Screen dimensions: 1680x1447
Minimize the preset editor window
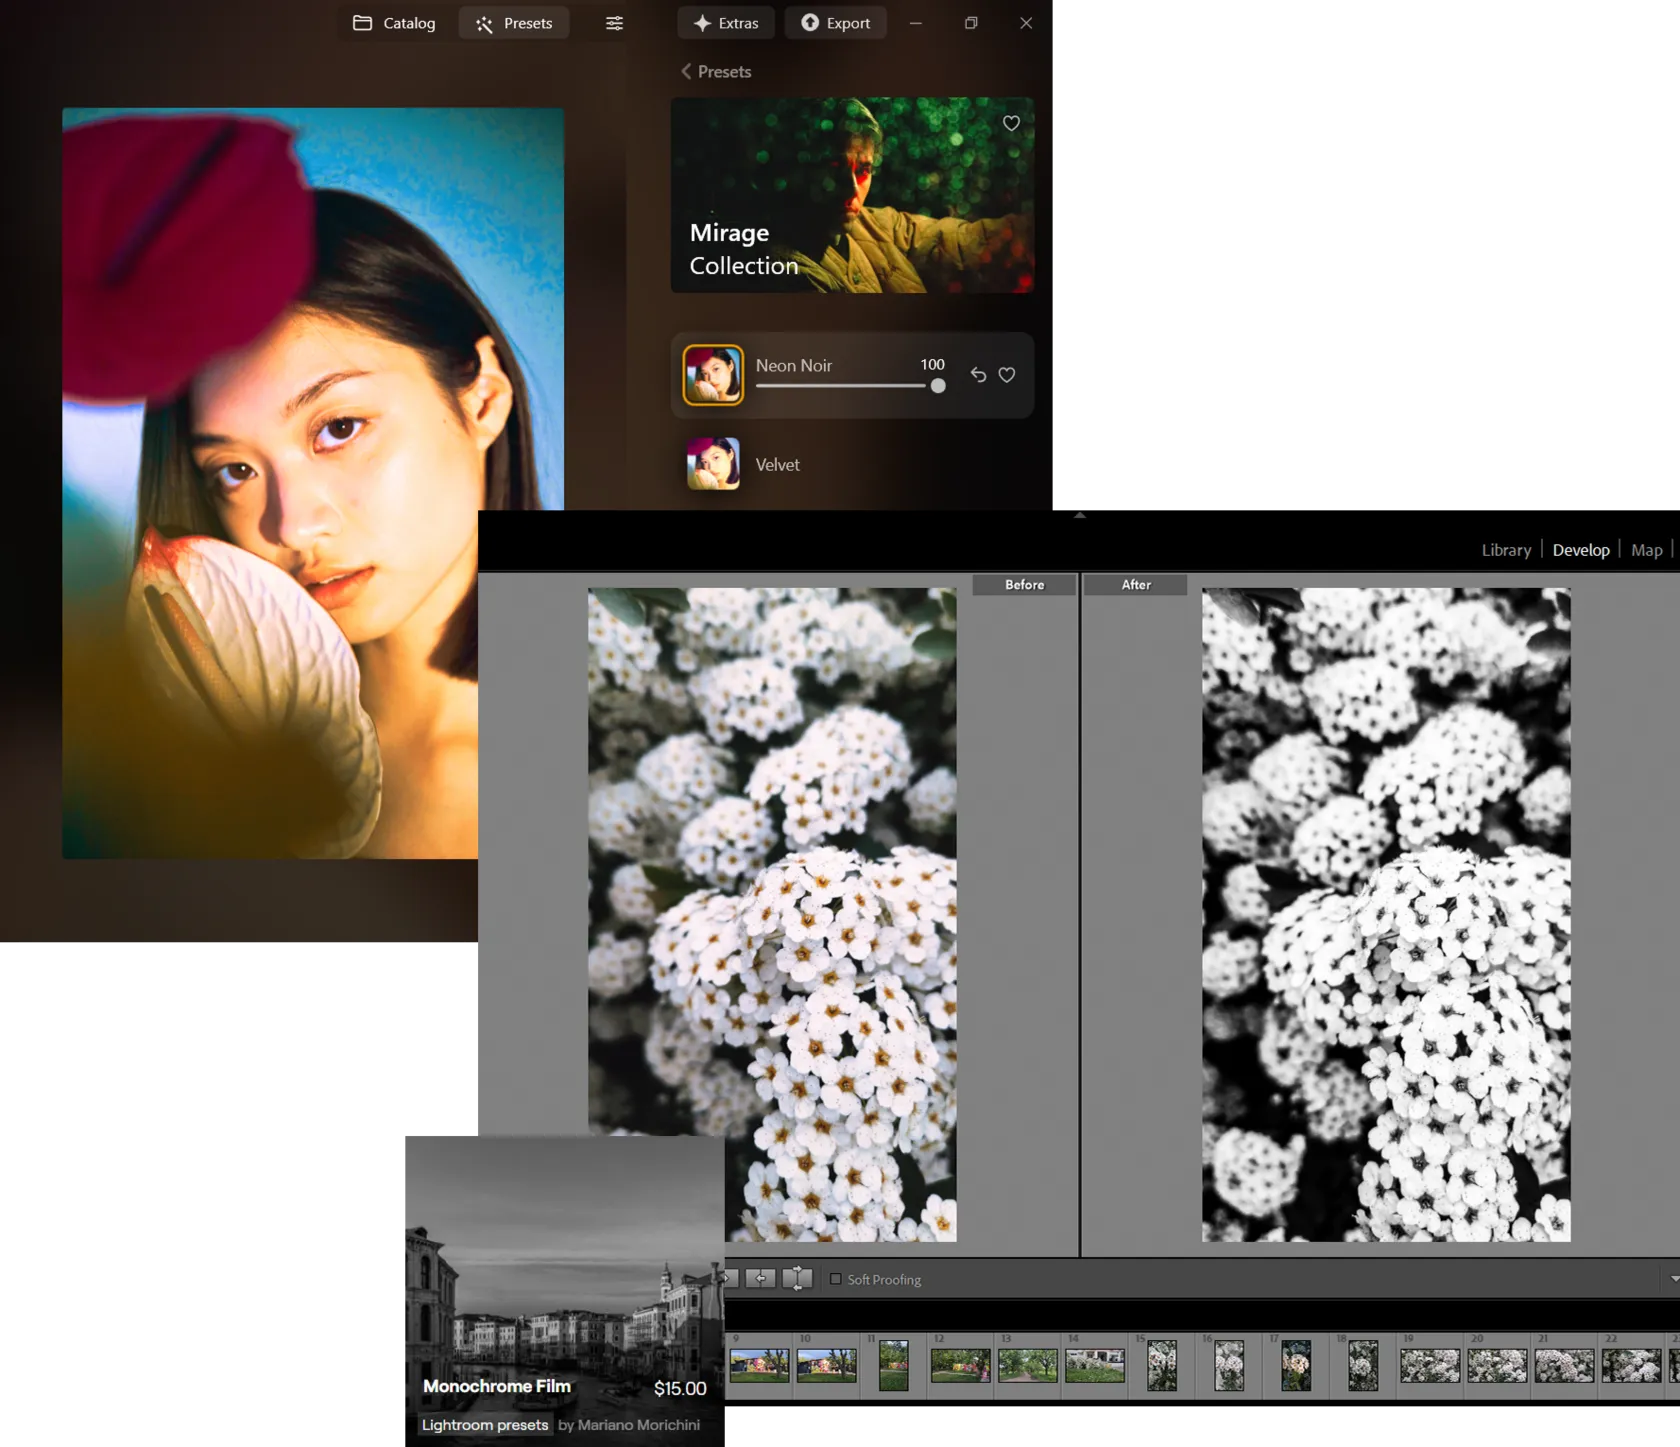(915, 23)
